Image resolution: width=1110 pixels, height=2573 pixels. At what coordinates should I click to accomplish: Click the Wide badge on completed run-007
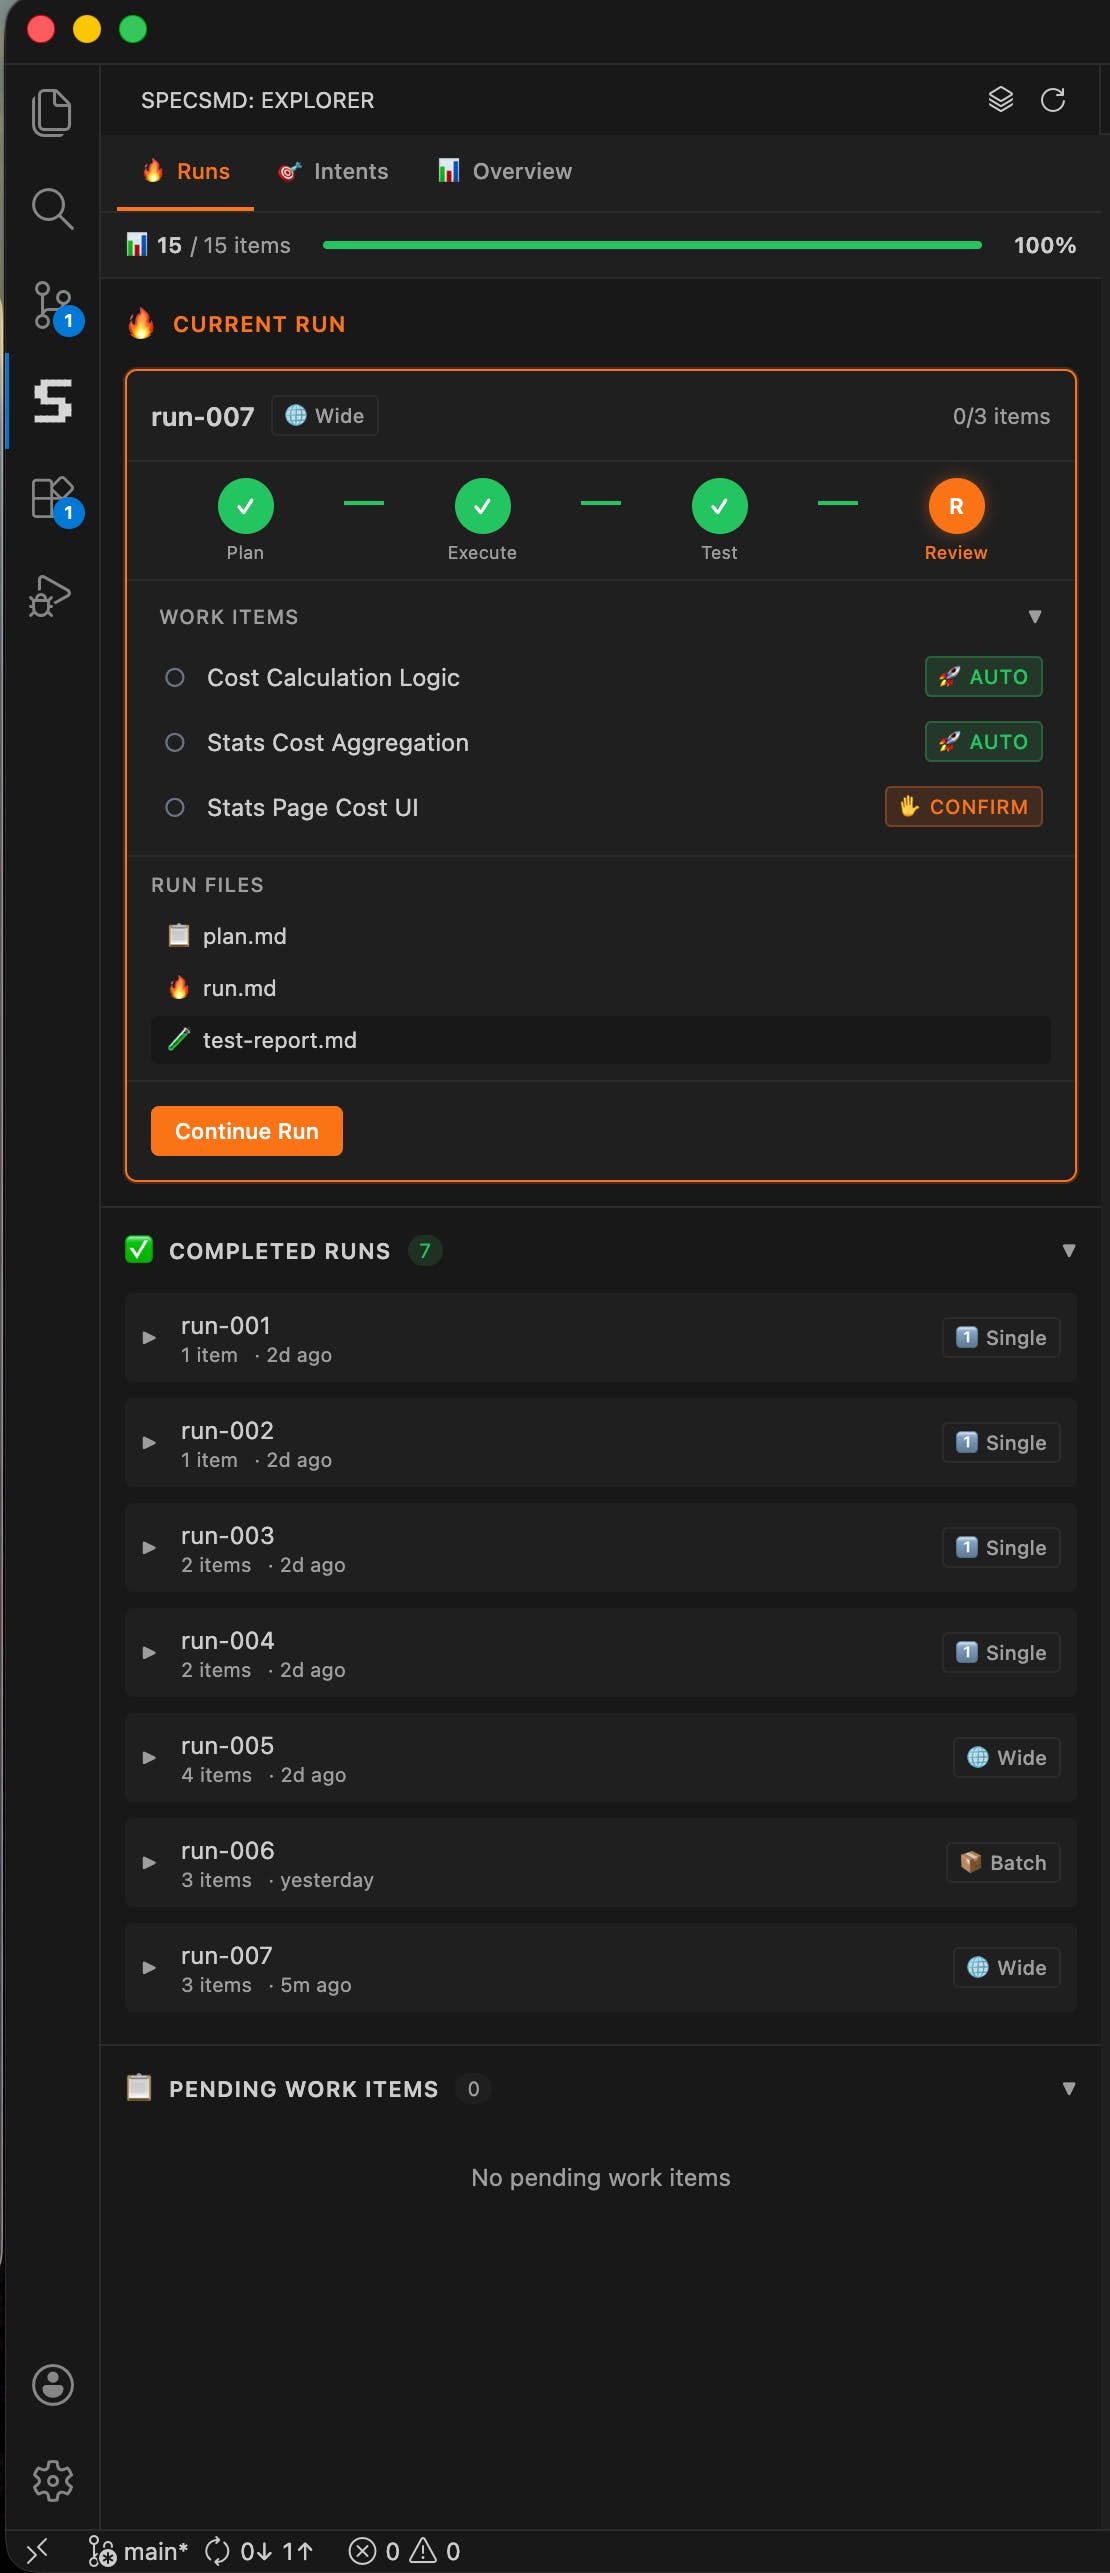[x=1006, y=1968]
